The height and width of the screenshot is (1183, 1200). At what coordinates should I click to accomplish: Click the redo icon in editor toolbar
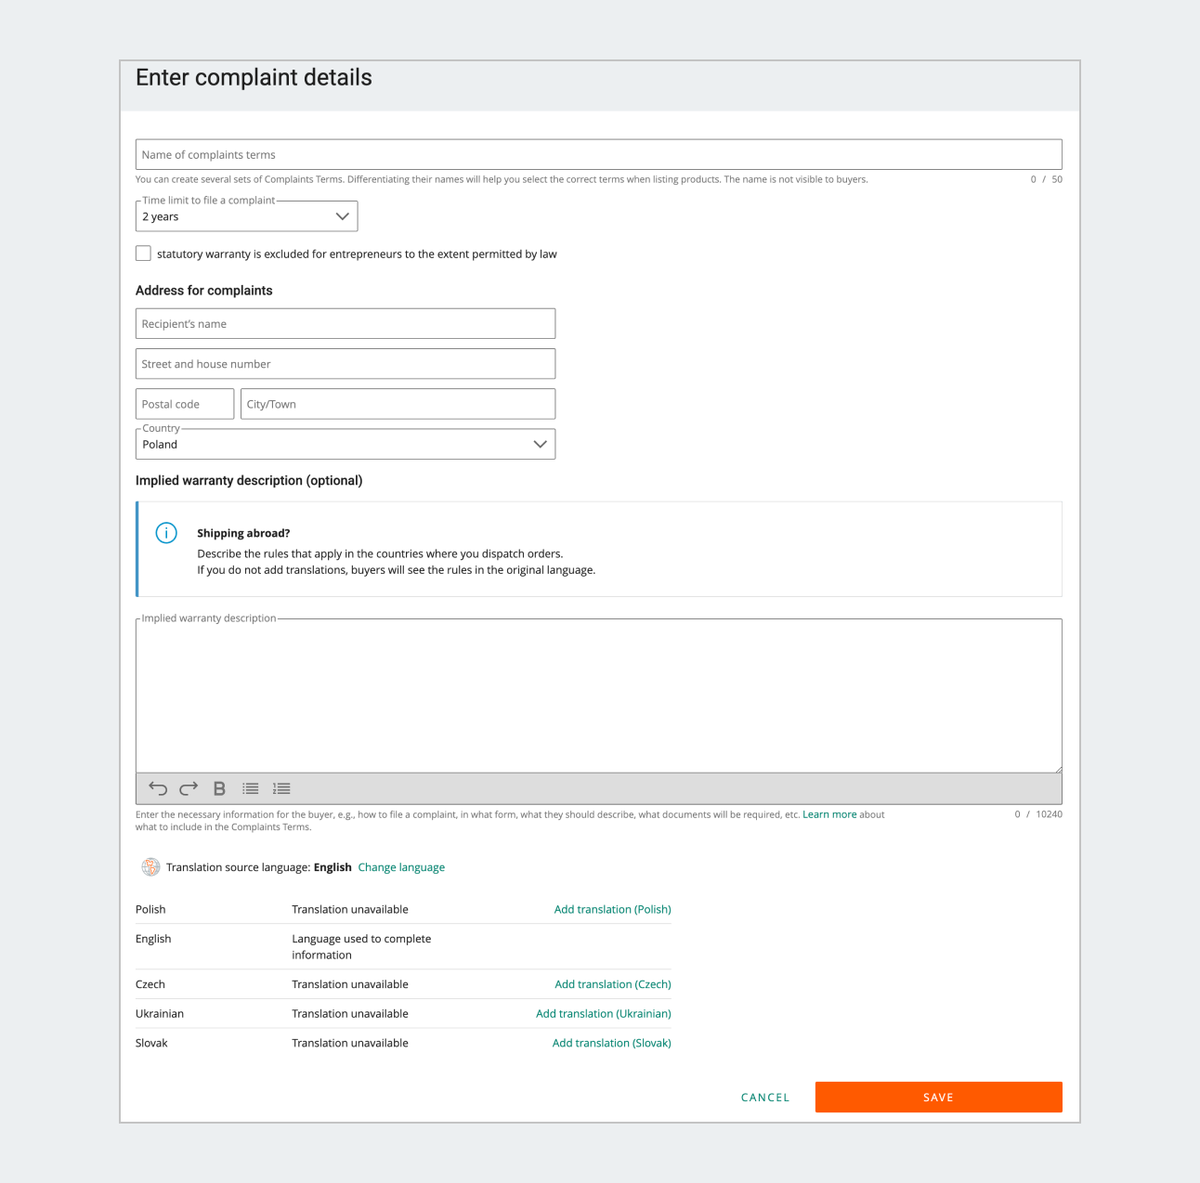click(x=188, y=788)
